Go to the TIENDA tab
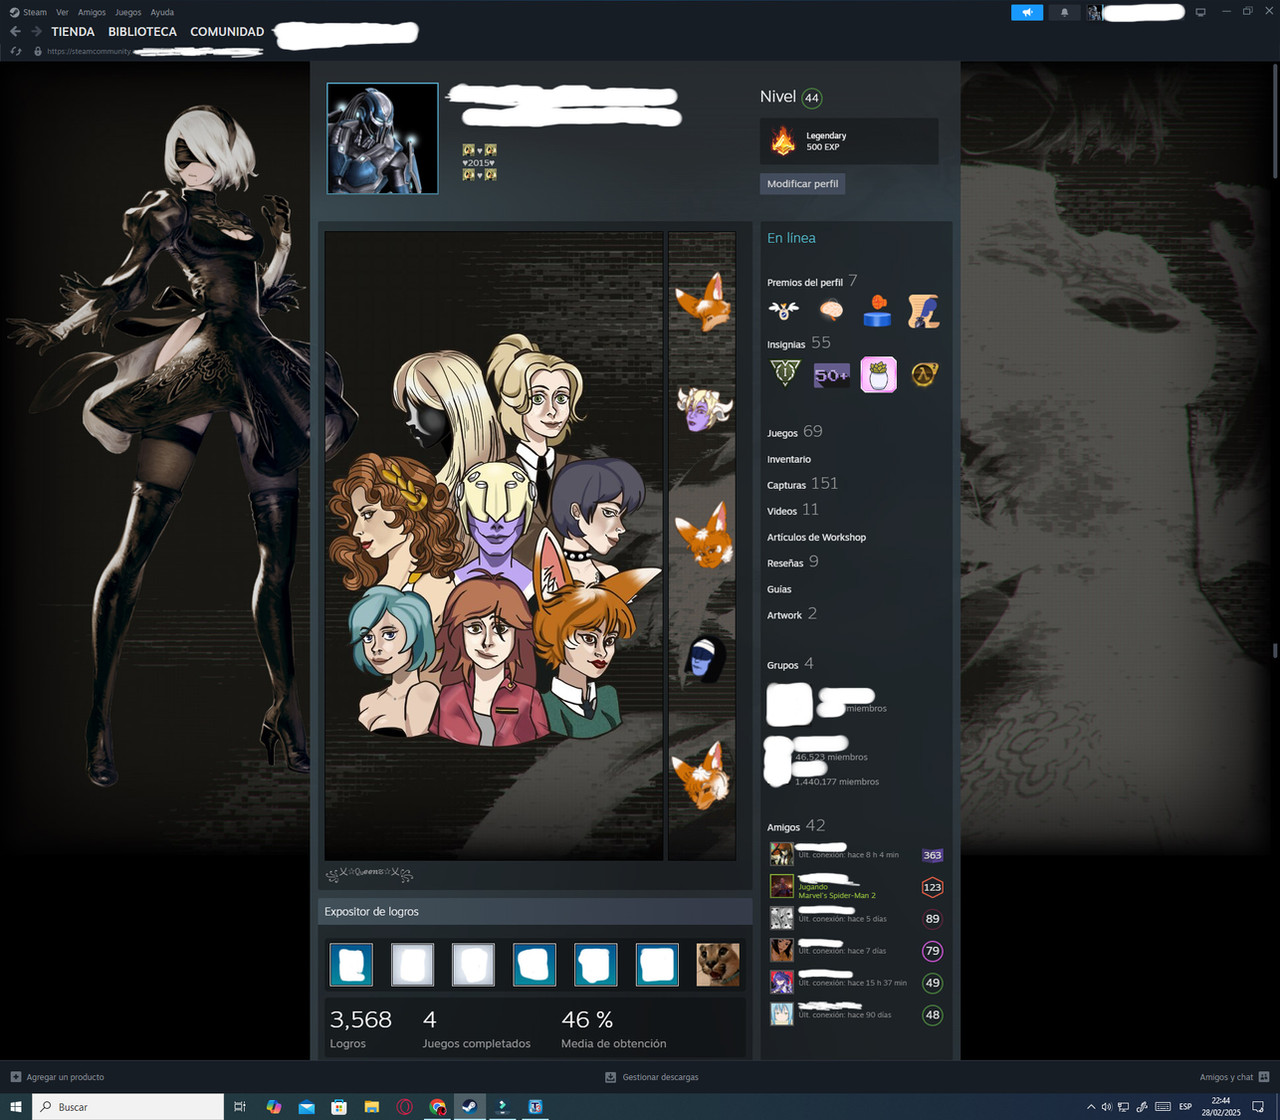The height and width of the screenshot is (1120, 1280). coord(73,32)
